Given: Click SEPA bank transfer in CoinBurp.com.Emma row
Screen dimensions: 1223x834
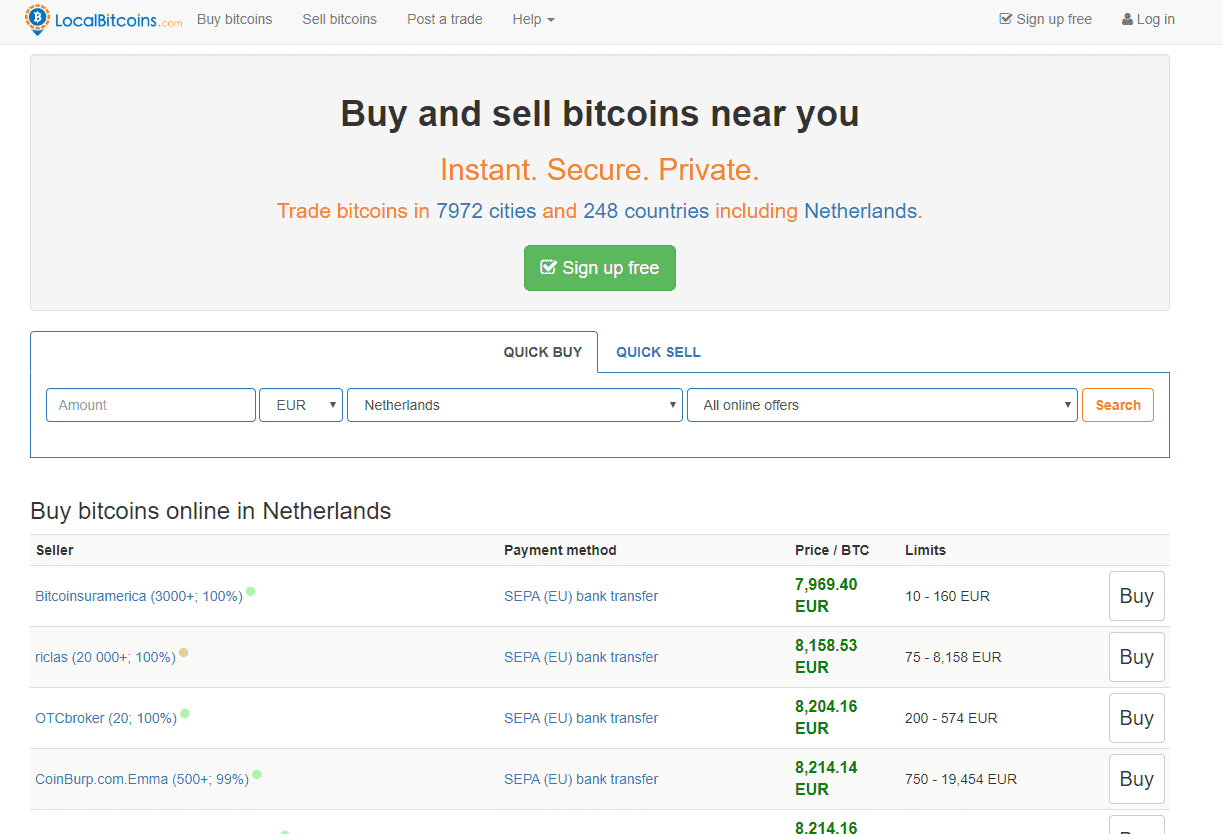Looking at the screenshot, I should coord(581,779).
